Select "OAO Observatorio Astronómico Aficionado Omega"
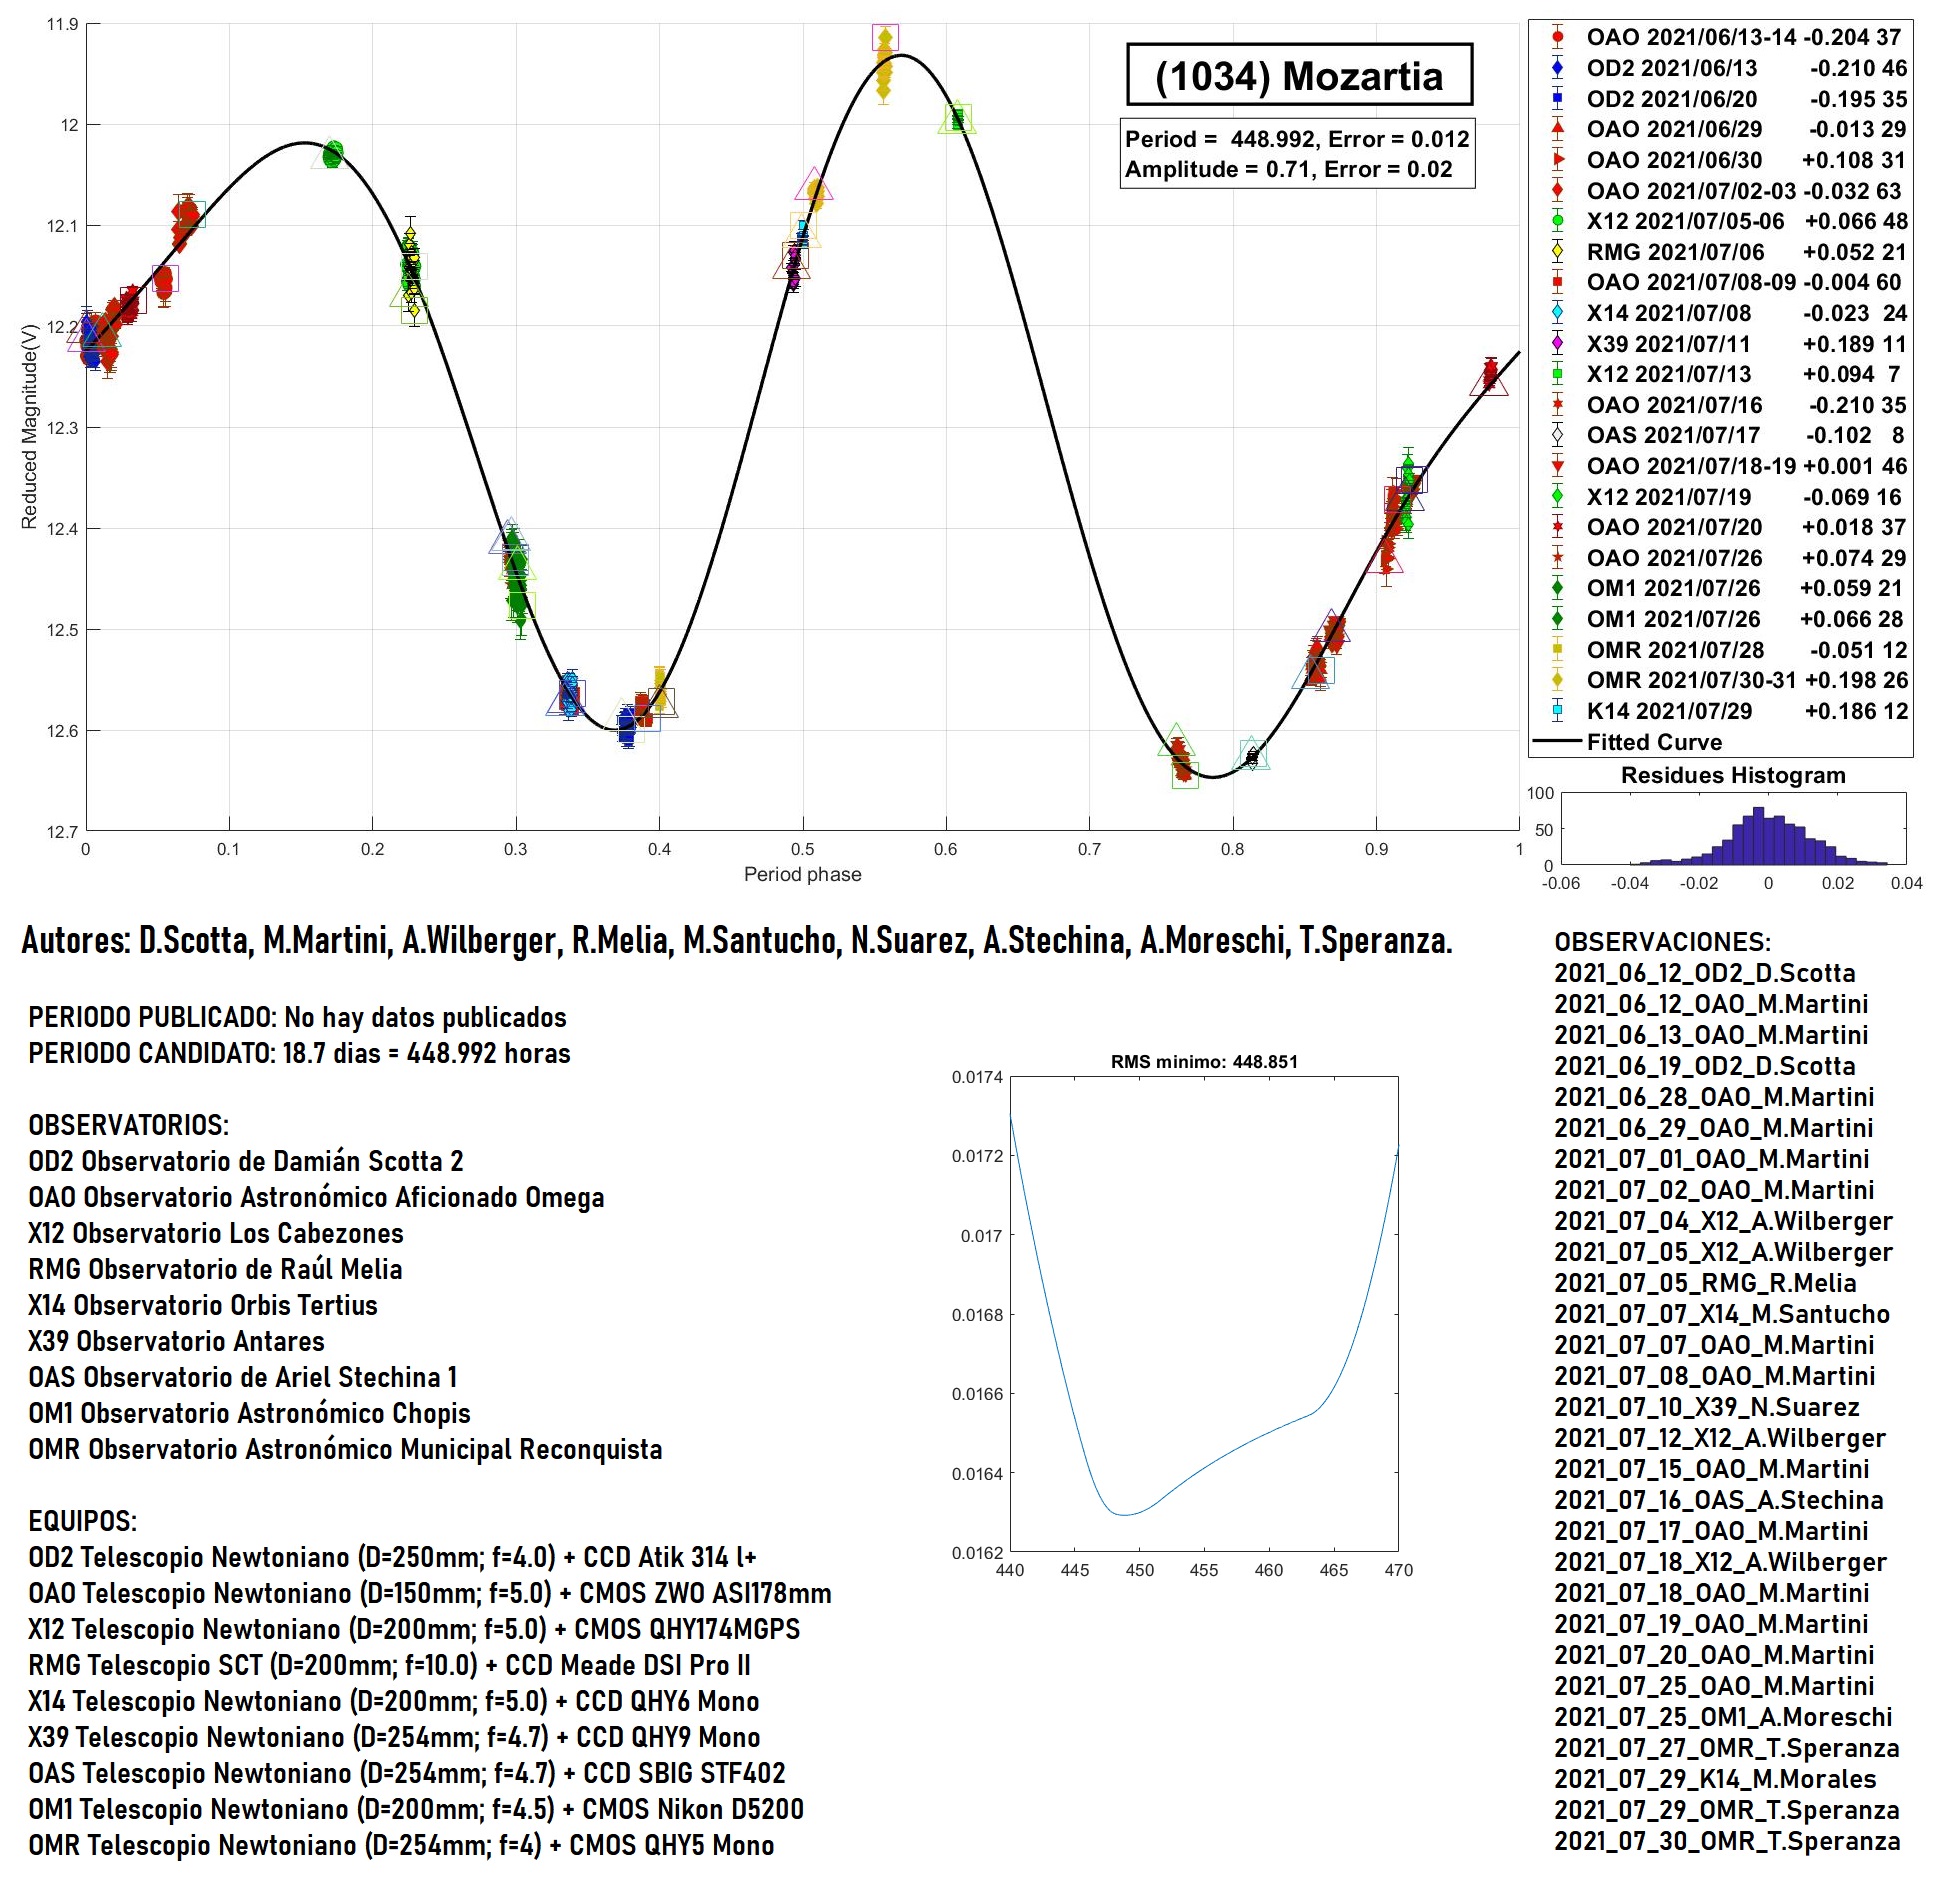This screenshot has width=1942, height=1886. click(x=316, y=1197)
